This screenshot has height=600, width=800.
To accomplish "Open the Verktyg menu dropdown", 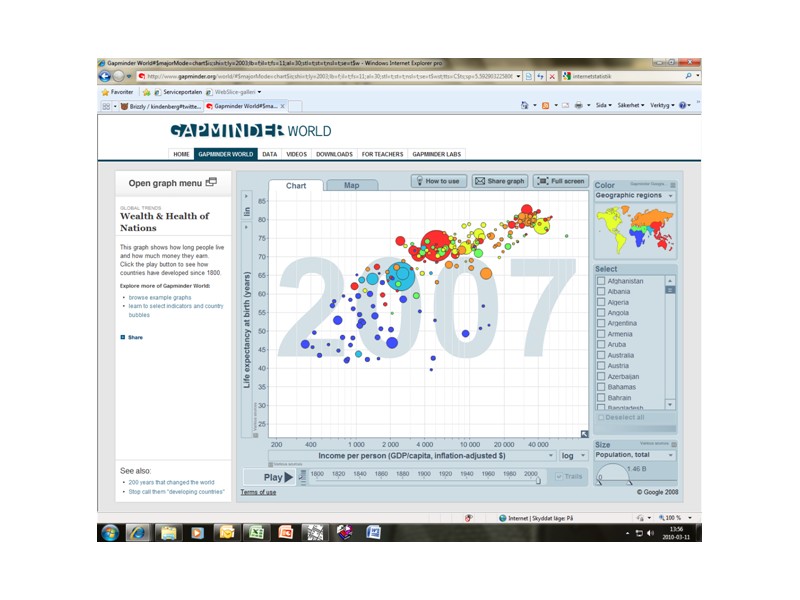I will (x=662, y=105).
